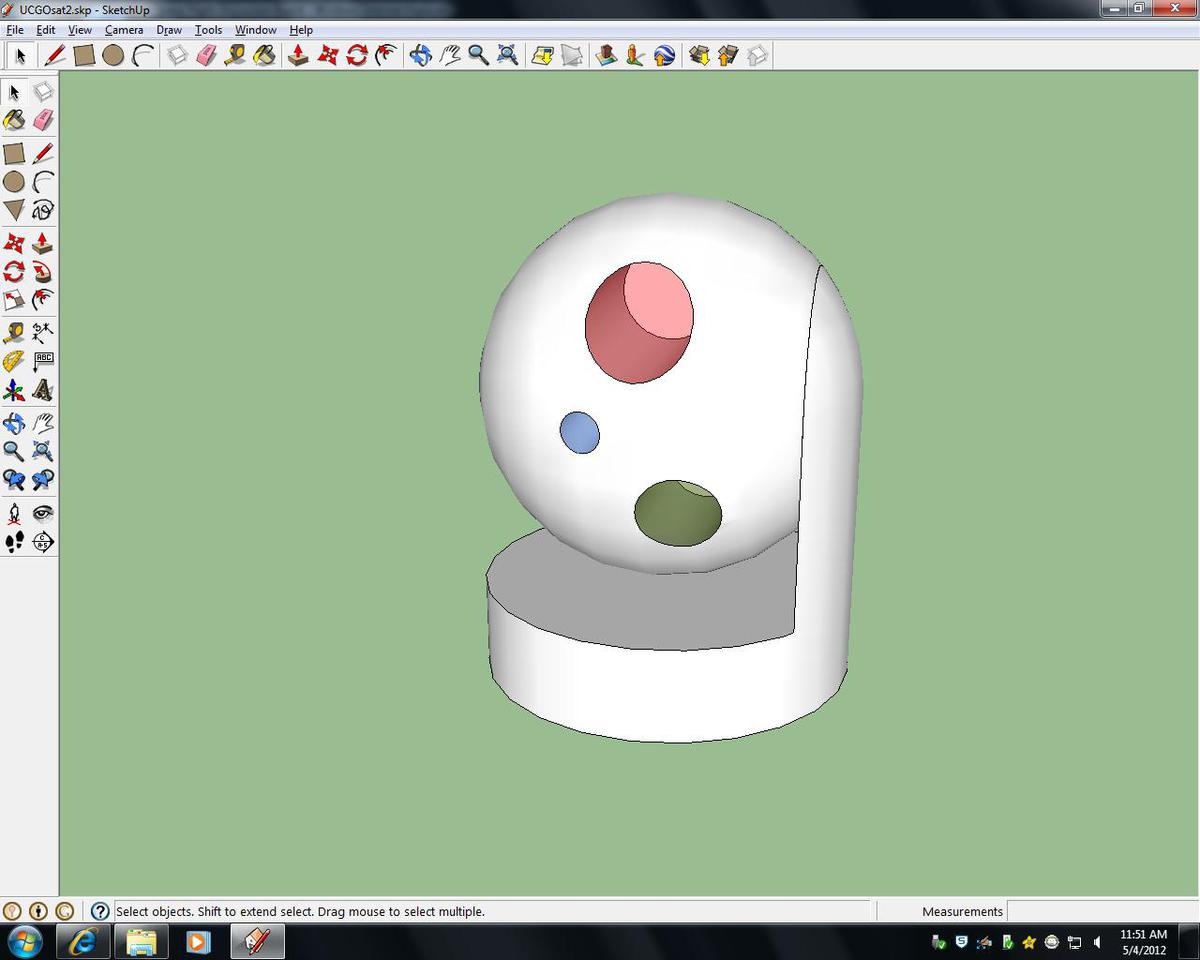The width and height of the screenshot is (1200, 960).
Task: Click the grayed Share Component icon
Action: click(x=757, y=55)
